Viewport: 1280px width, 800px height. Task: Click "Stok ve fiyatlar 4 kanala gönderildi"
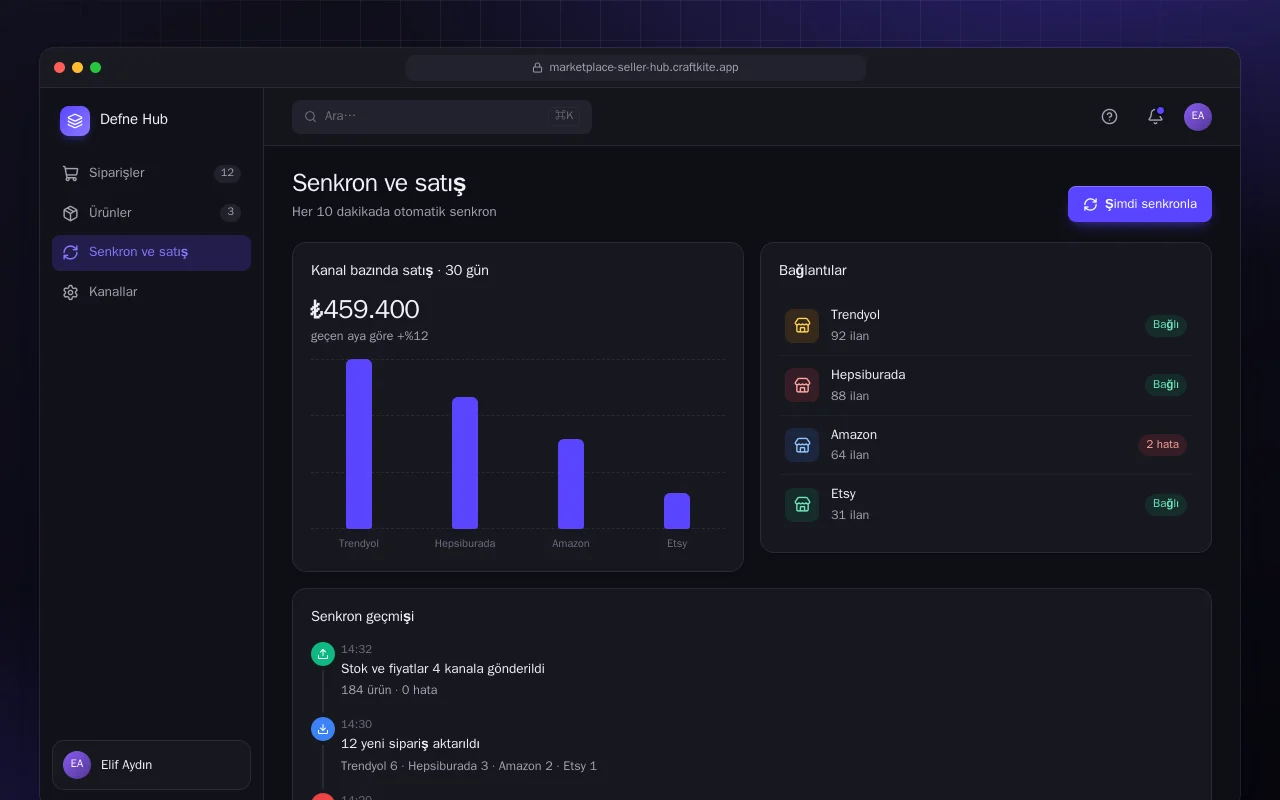443,669
